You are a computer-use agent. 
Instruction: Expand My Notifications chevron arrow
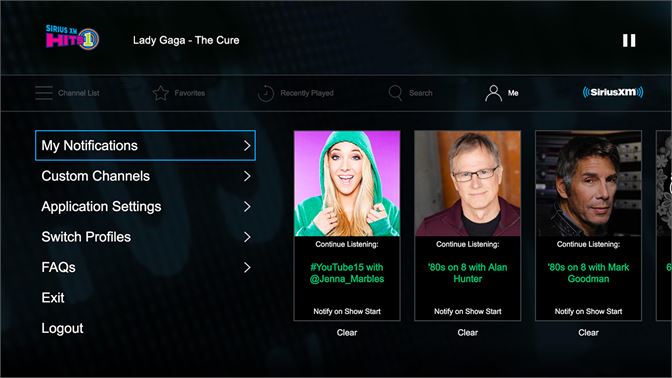click(247, 146)
